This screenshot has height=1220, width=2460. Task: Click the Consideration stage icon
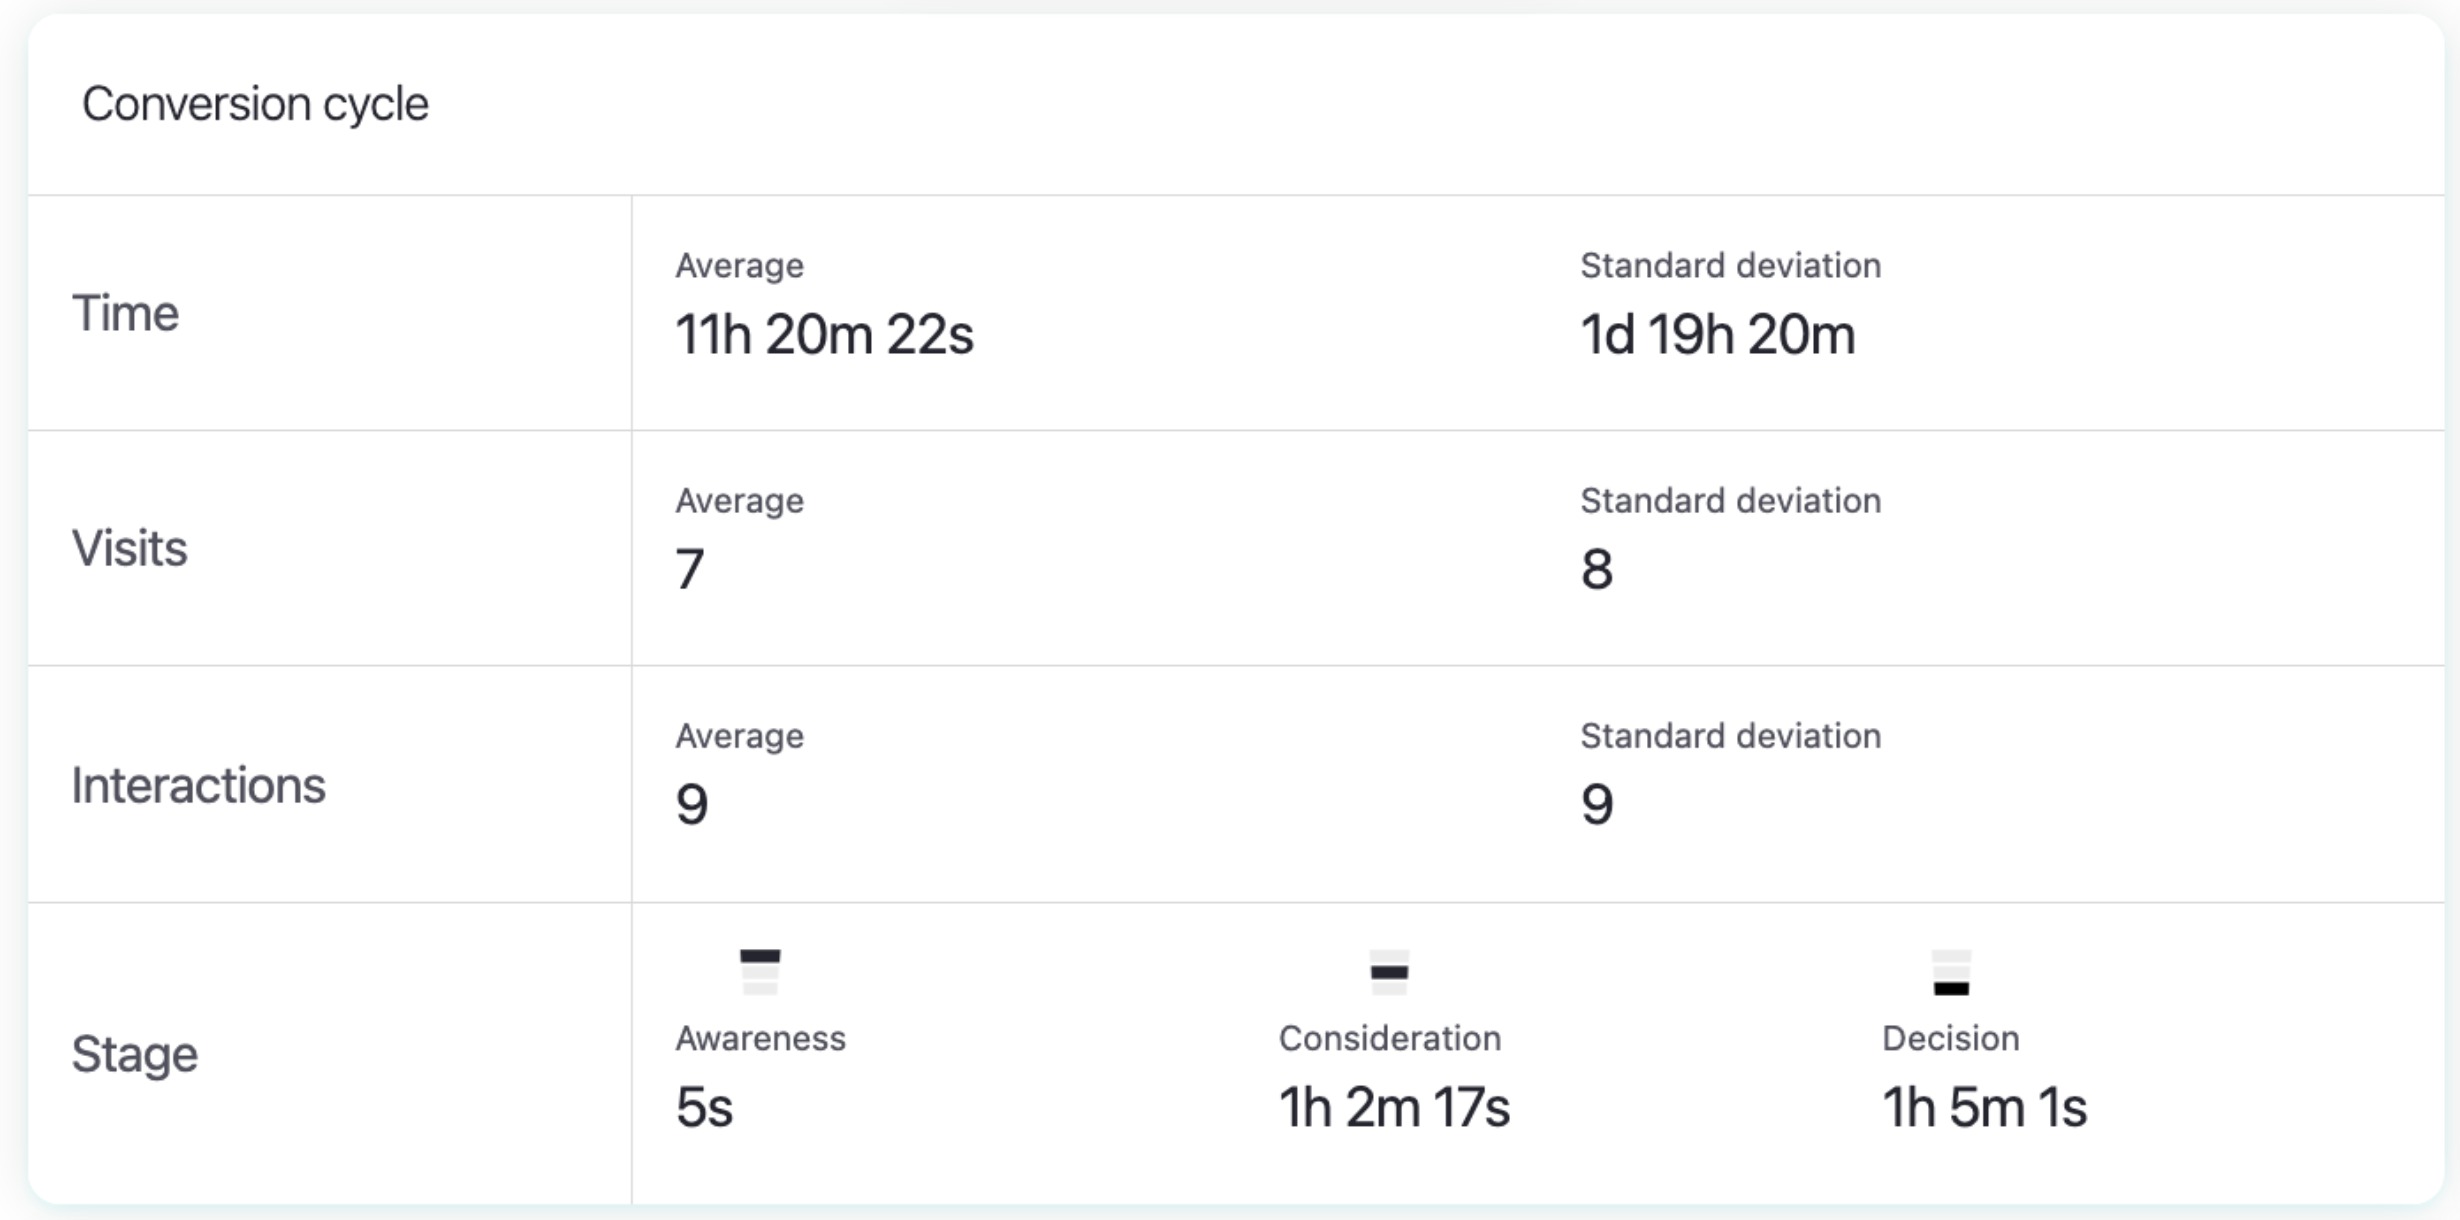(1389, 972)
